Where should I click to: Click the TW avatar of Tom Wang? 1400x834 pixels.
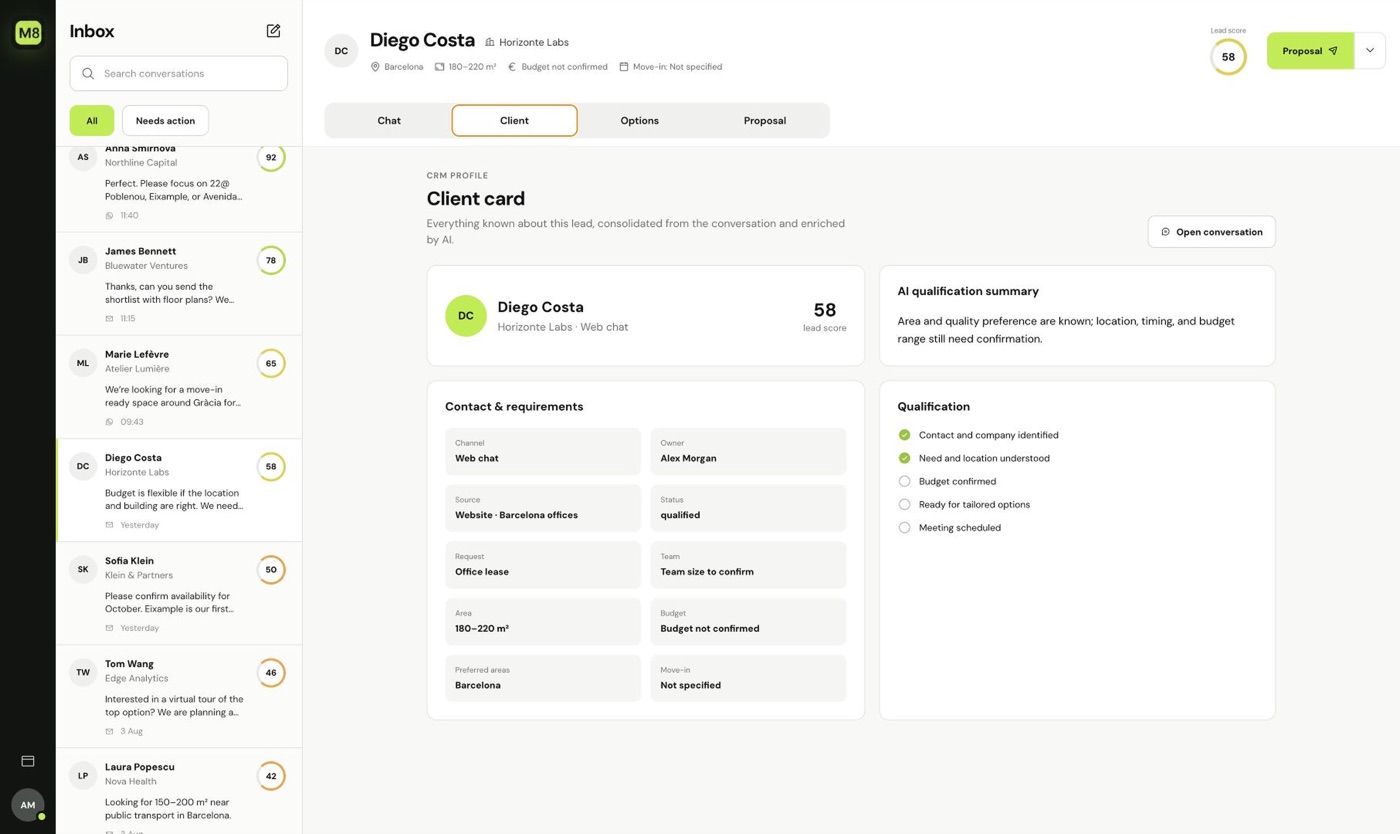pyautogui.click(x=83, y=673)
